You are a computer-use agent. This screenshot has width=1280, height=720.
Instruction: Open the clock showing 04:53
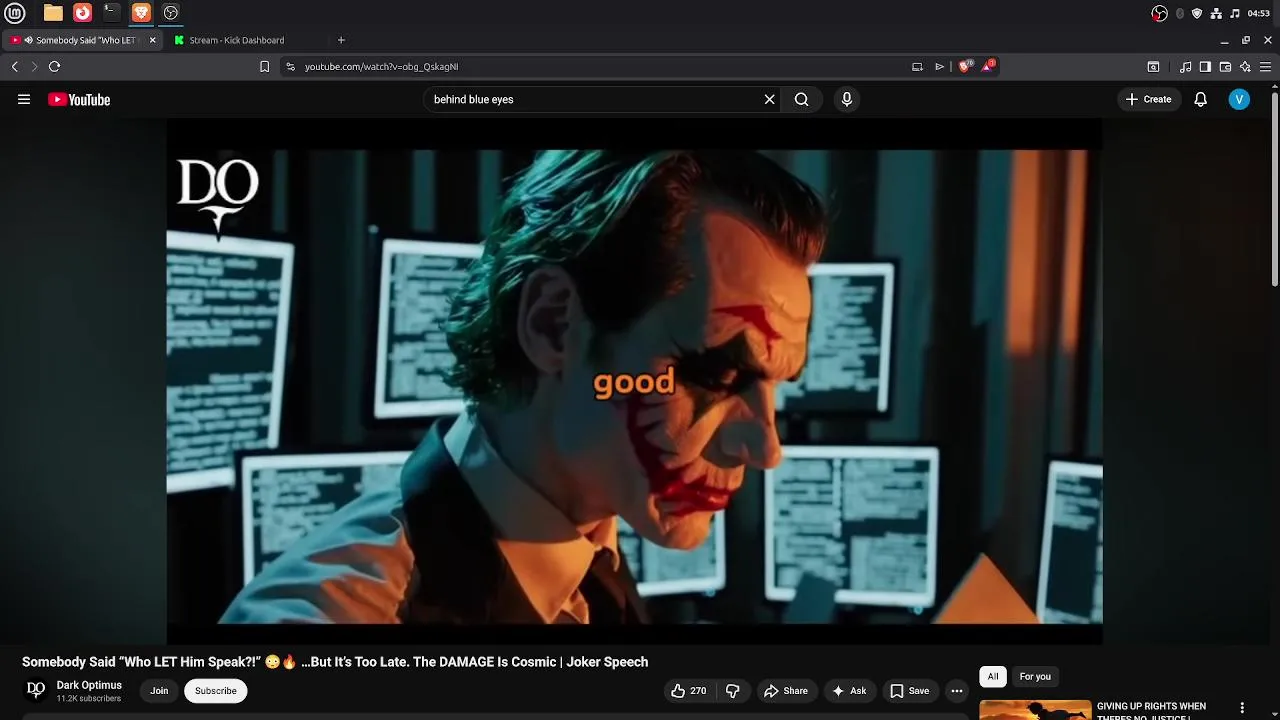coord(1259,13)
